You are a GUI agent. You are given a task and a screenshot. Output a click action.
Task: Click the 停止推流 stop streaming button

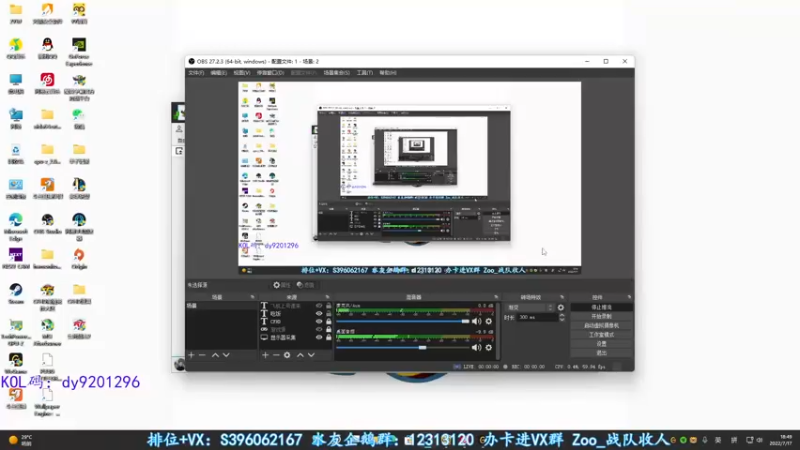[602, 308]
